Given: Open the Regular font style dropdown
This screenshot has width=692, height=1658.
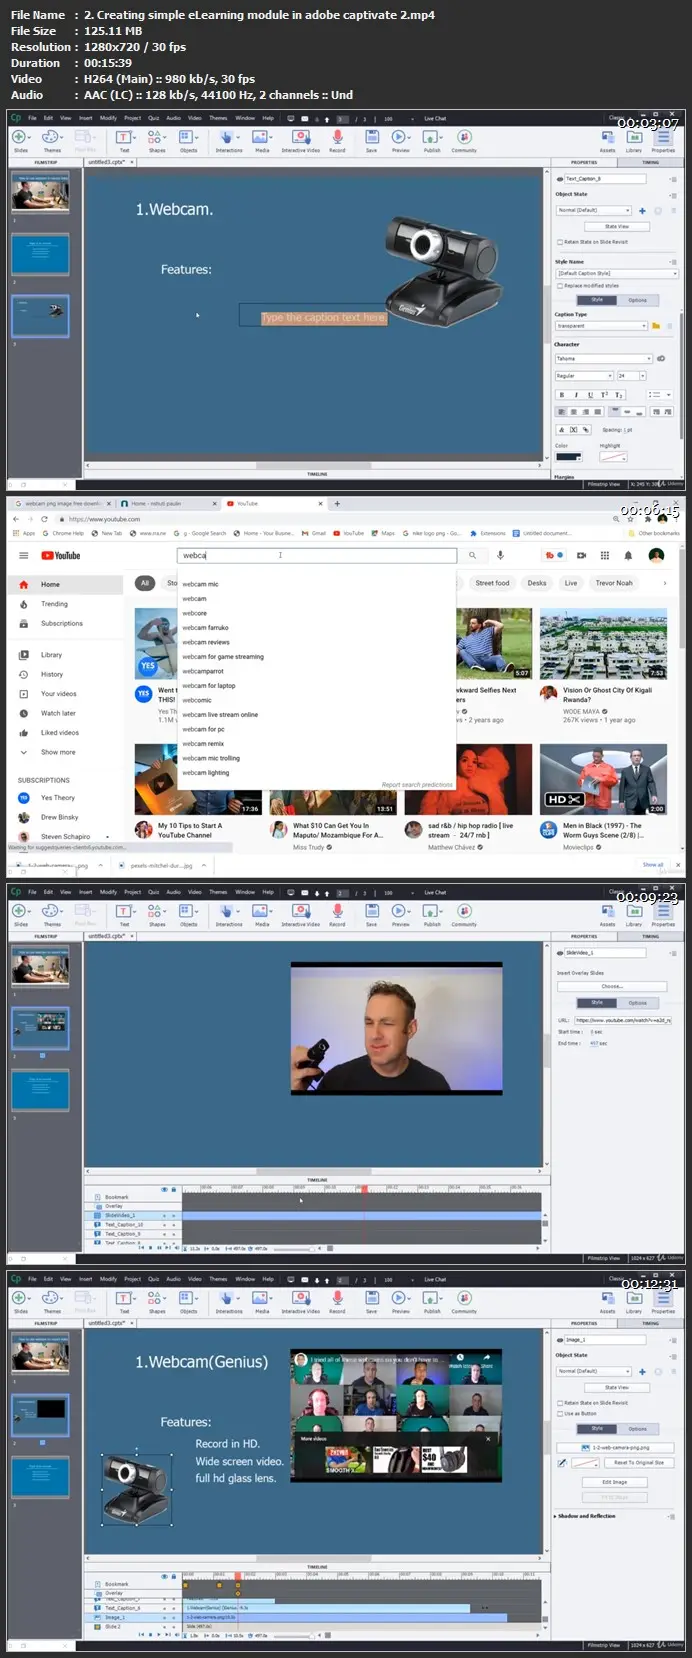Looking at the screenshot, I should pyautogui.click(x=583, y=376).
